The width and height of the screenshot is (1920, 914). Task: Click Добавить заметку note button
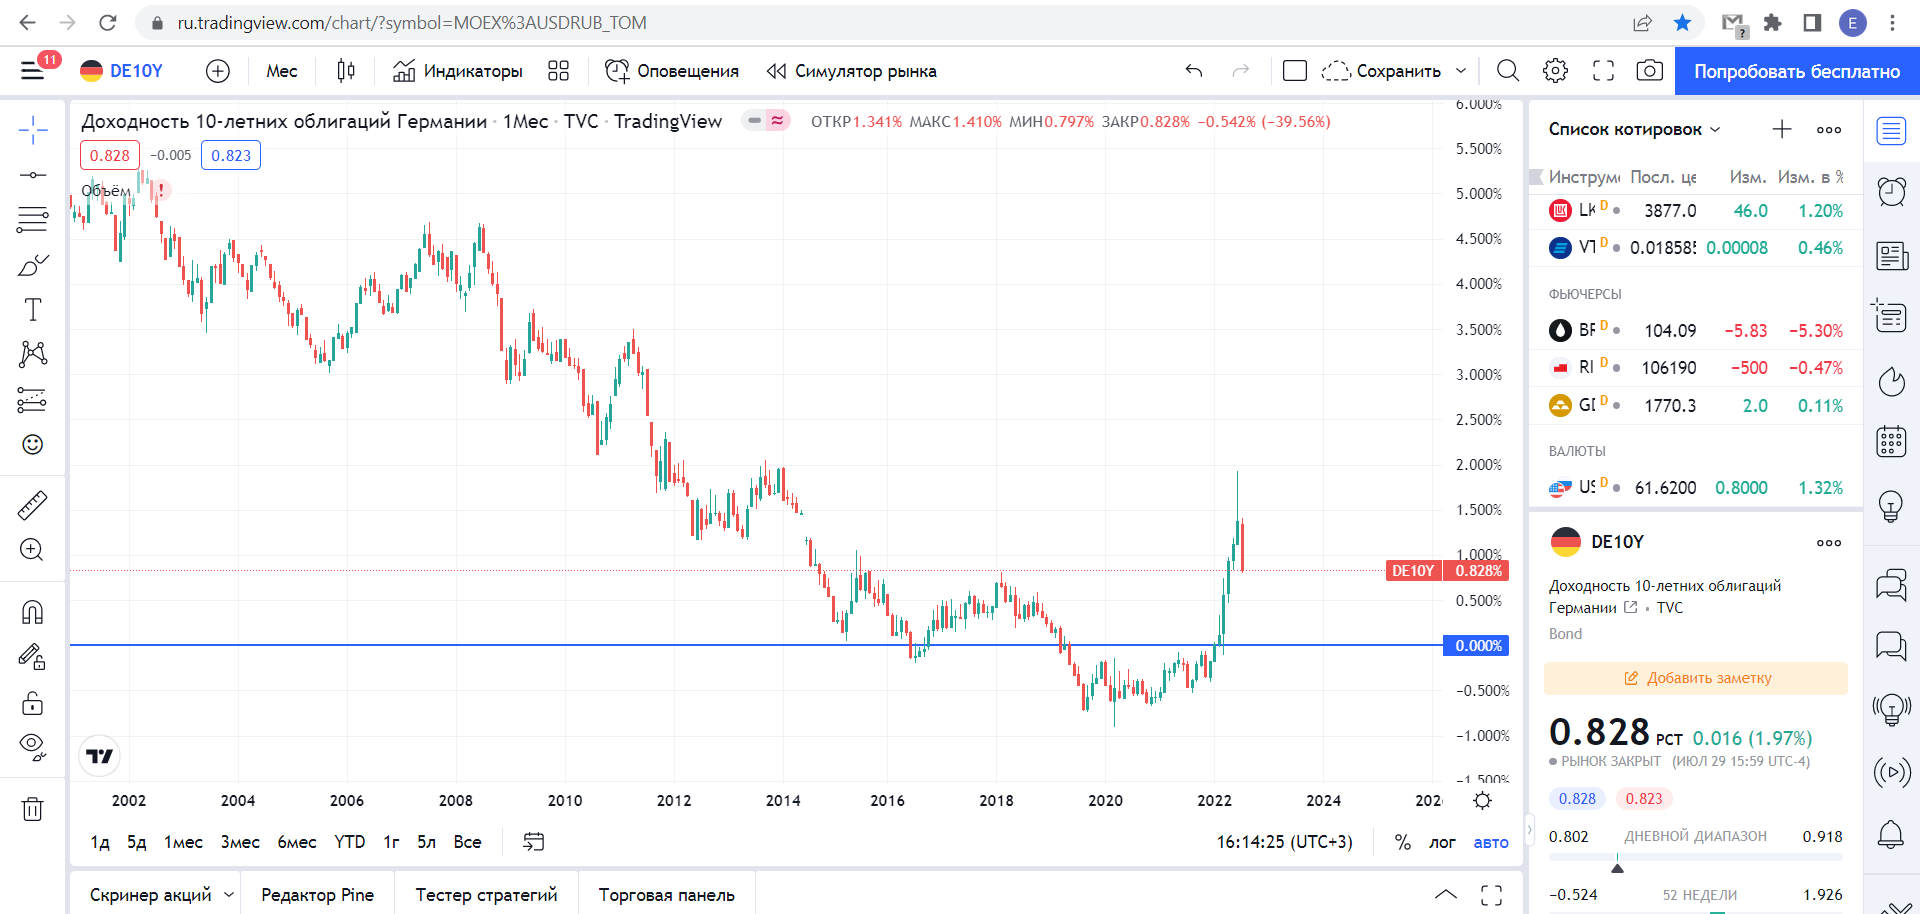1696,678
